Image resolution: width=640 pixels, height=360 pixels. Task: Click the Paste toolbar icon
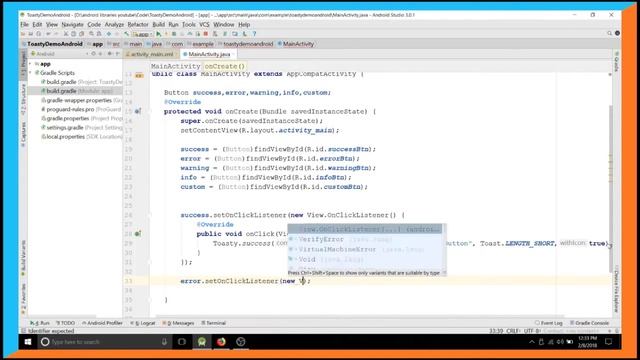tap(81, 34)
